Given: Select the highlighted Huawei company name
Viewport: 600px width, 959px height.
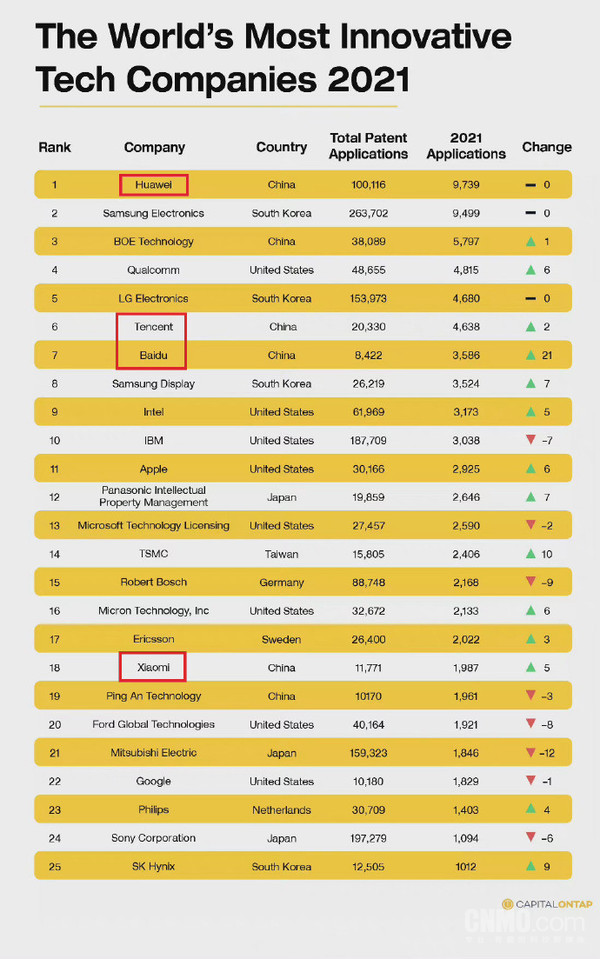Looking at the screenshot, I should [154, 185].
